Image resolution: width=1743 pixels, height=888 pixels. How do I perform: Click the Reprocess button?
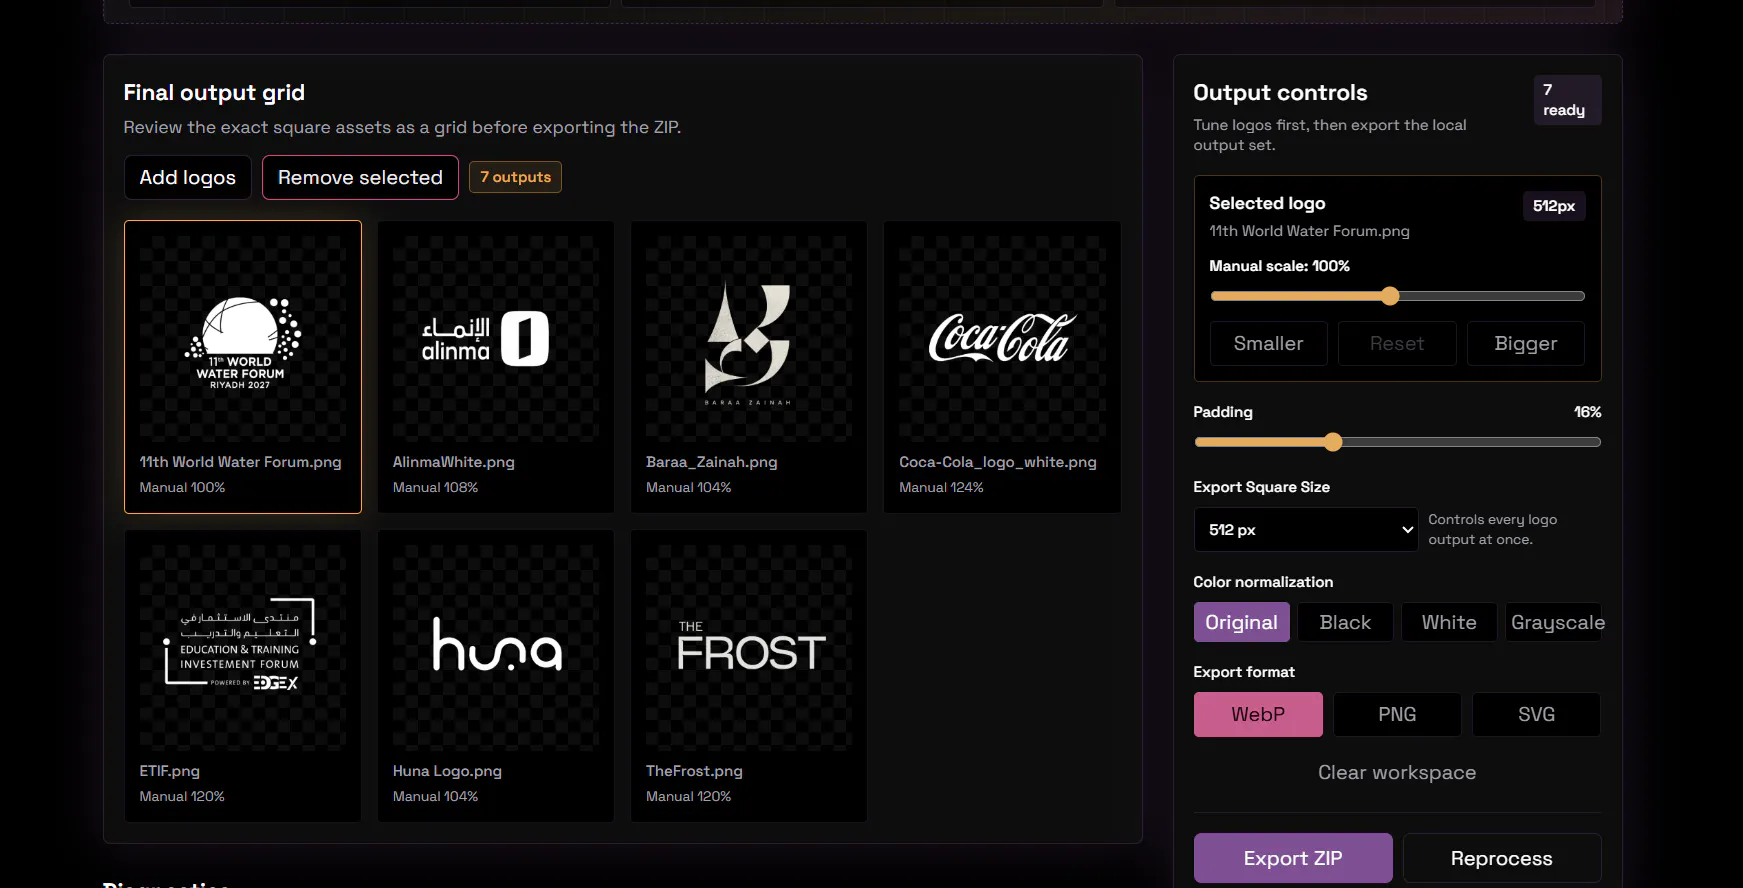1502,858
